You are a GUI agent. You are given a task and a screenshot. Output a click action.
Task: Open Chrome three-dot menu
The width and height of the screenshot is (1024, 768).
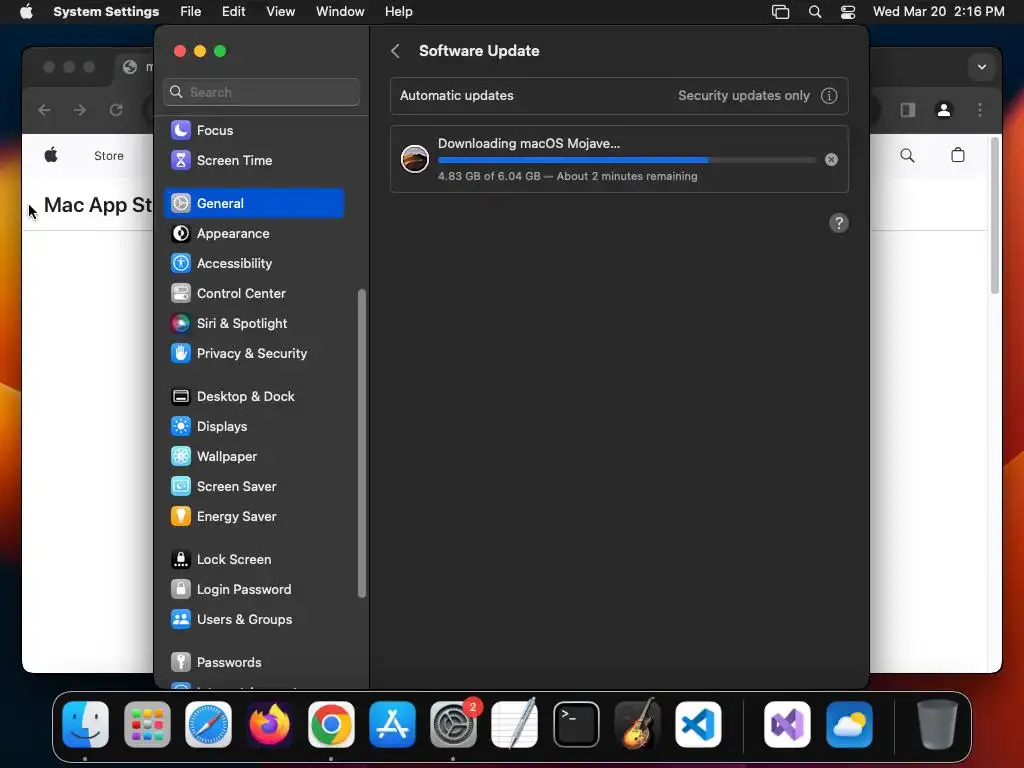click(980, 110)
